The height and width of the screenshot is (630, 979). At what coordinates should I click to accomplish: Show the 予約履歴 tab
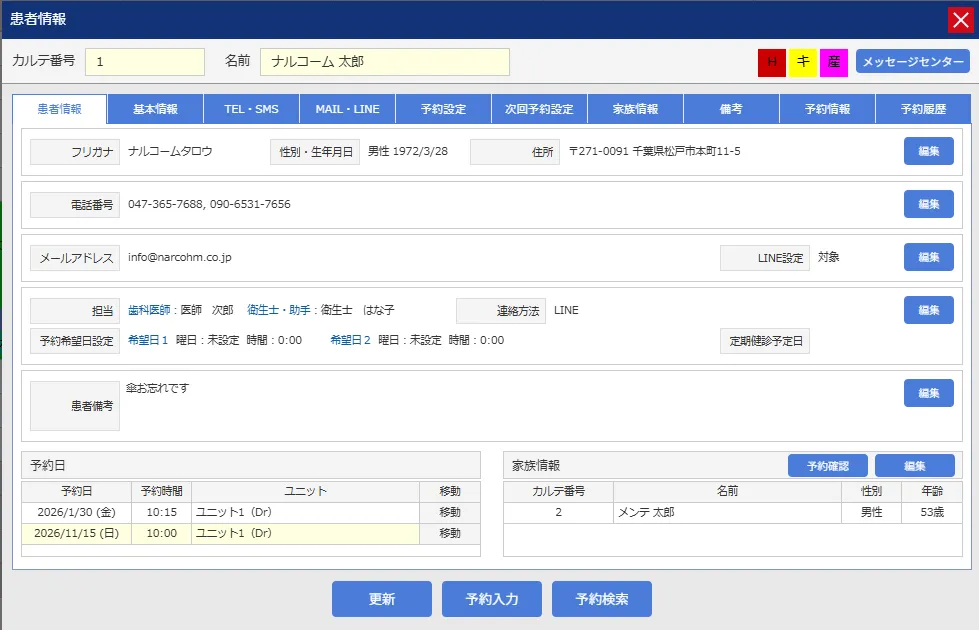click(922, 109)
